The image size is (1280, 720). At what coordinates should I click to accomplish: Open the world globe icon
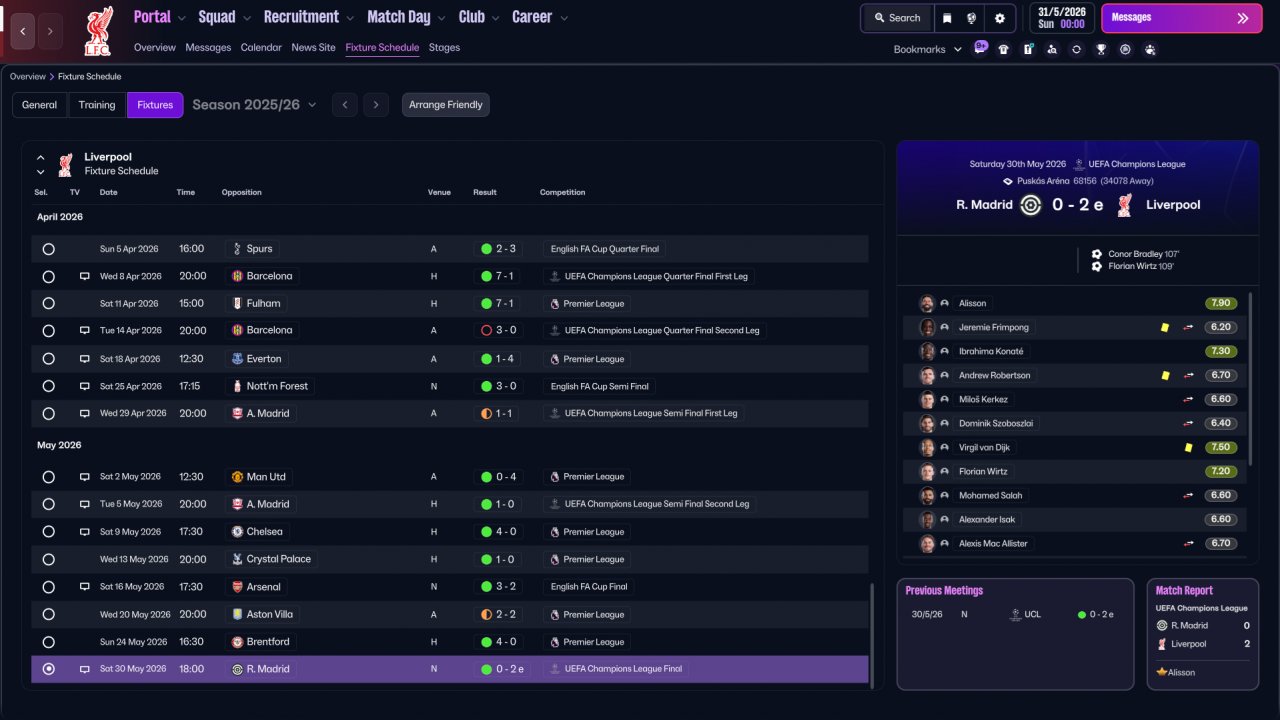(971, 18)
